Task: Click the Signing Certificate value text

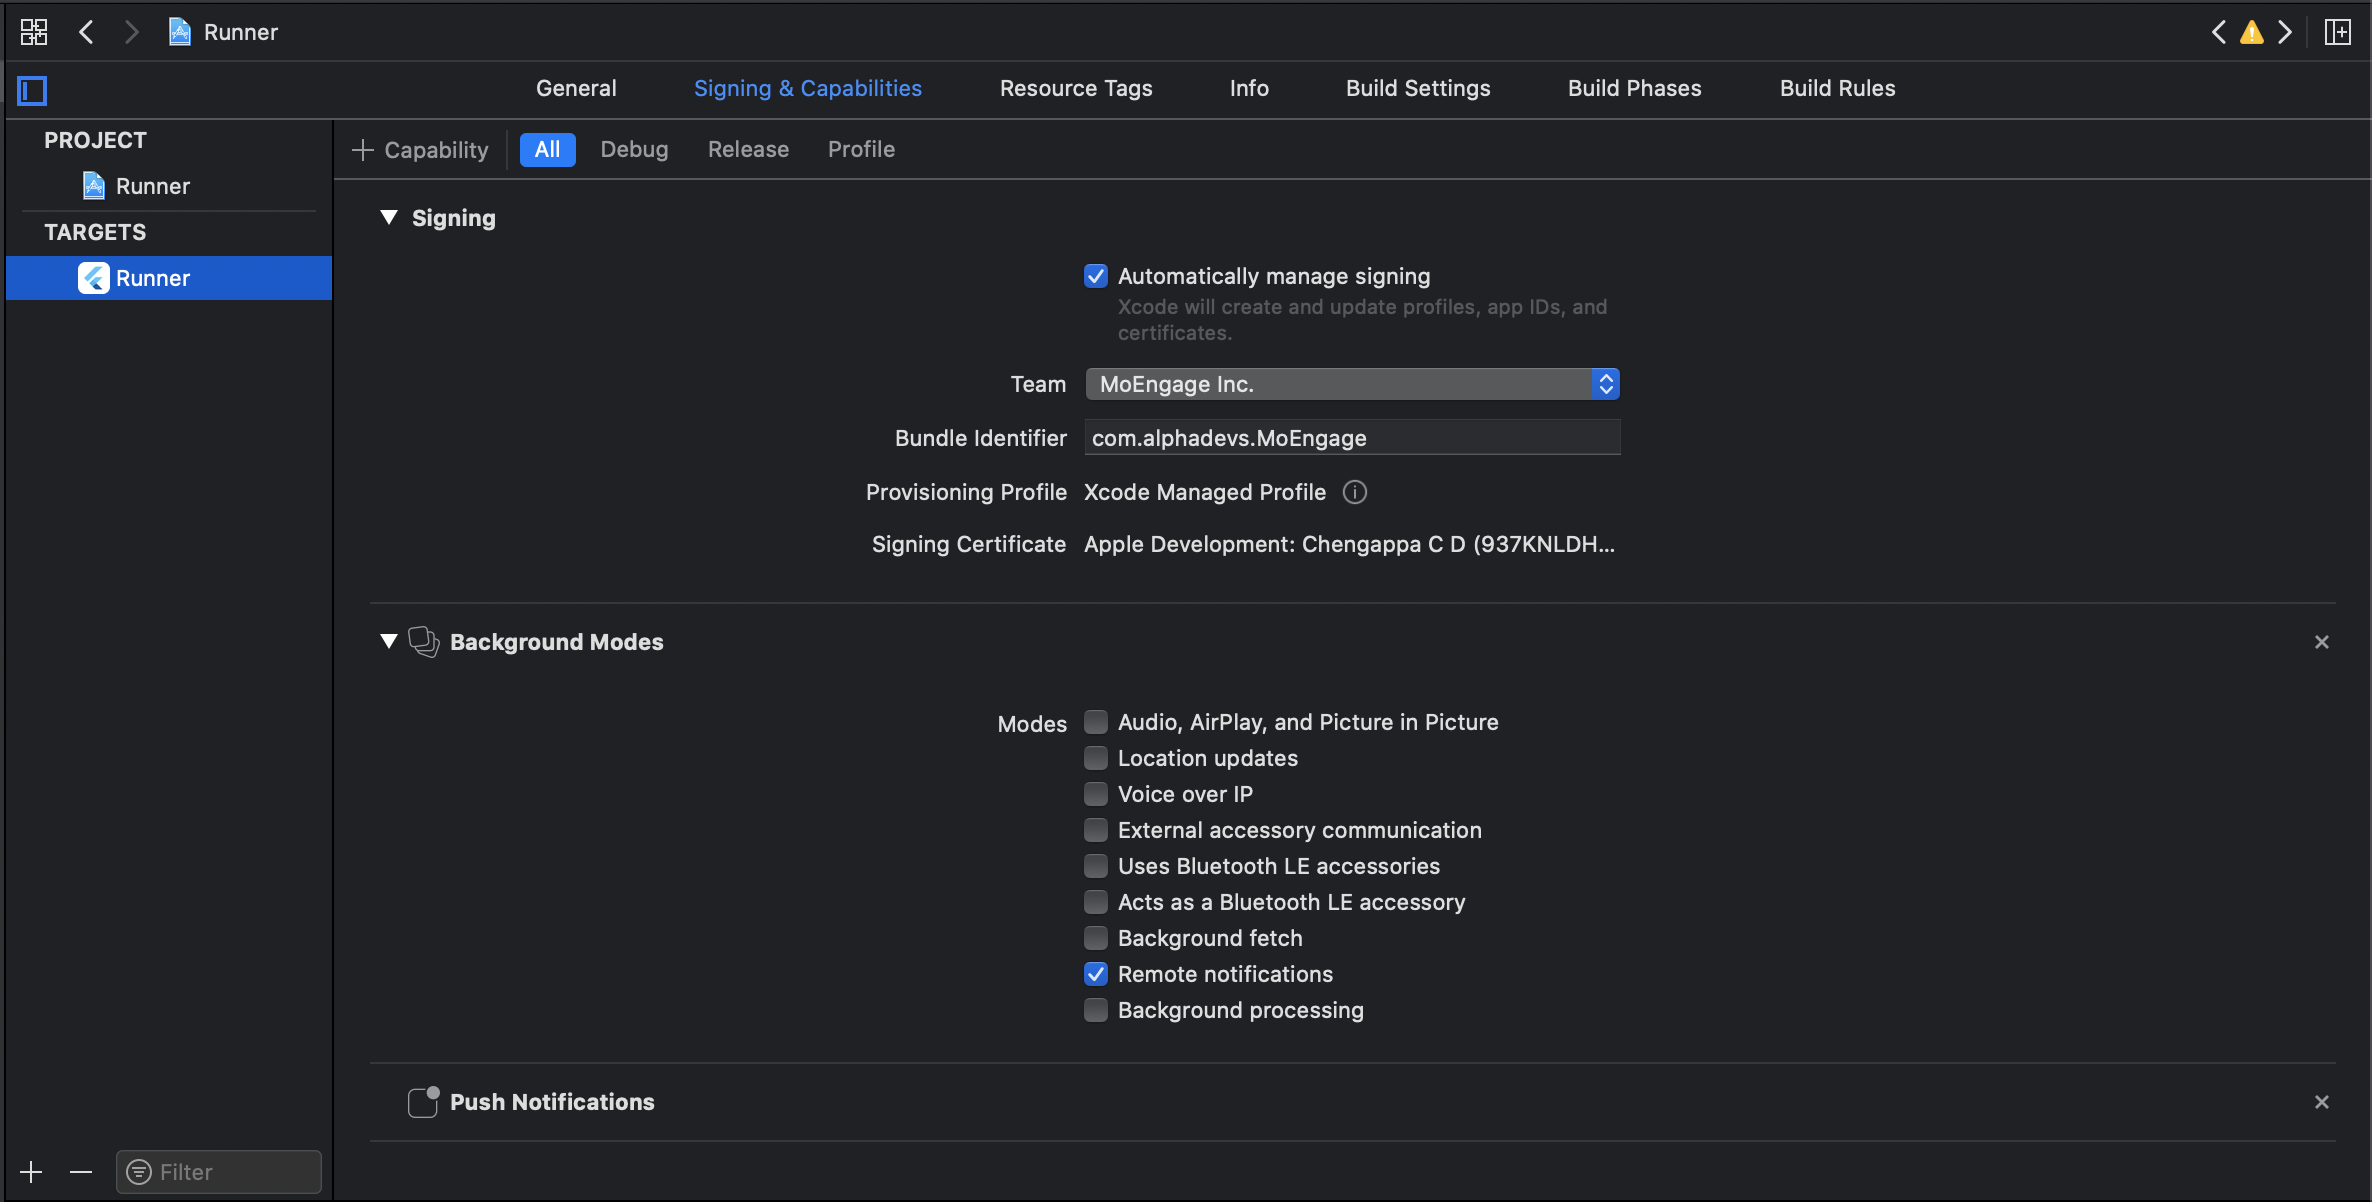Action: coord(1349,544)
